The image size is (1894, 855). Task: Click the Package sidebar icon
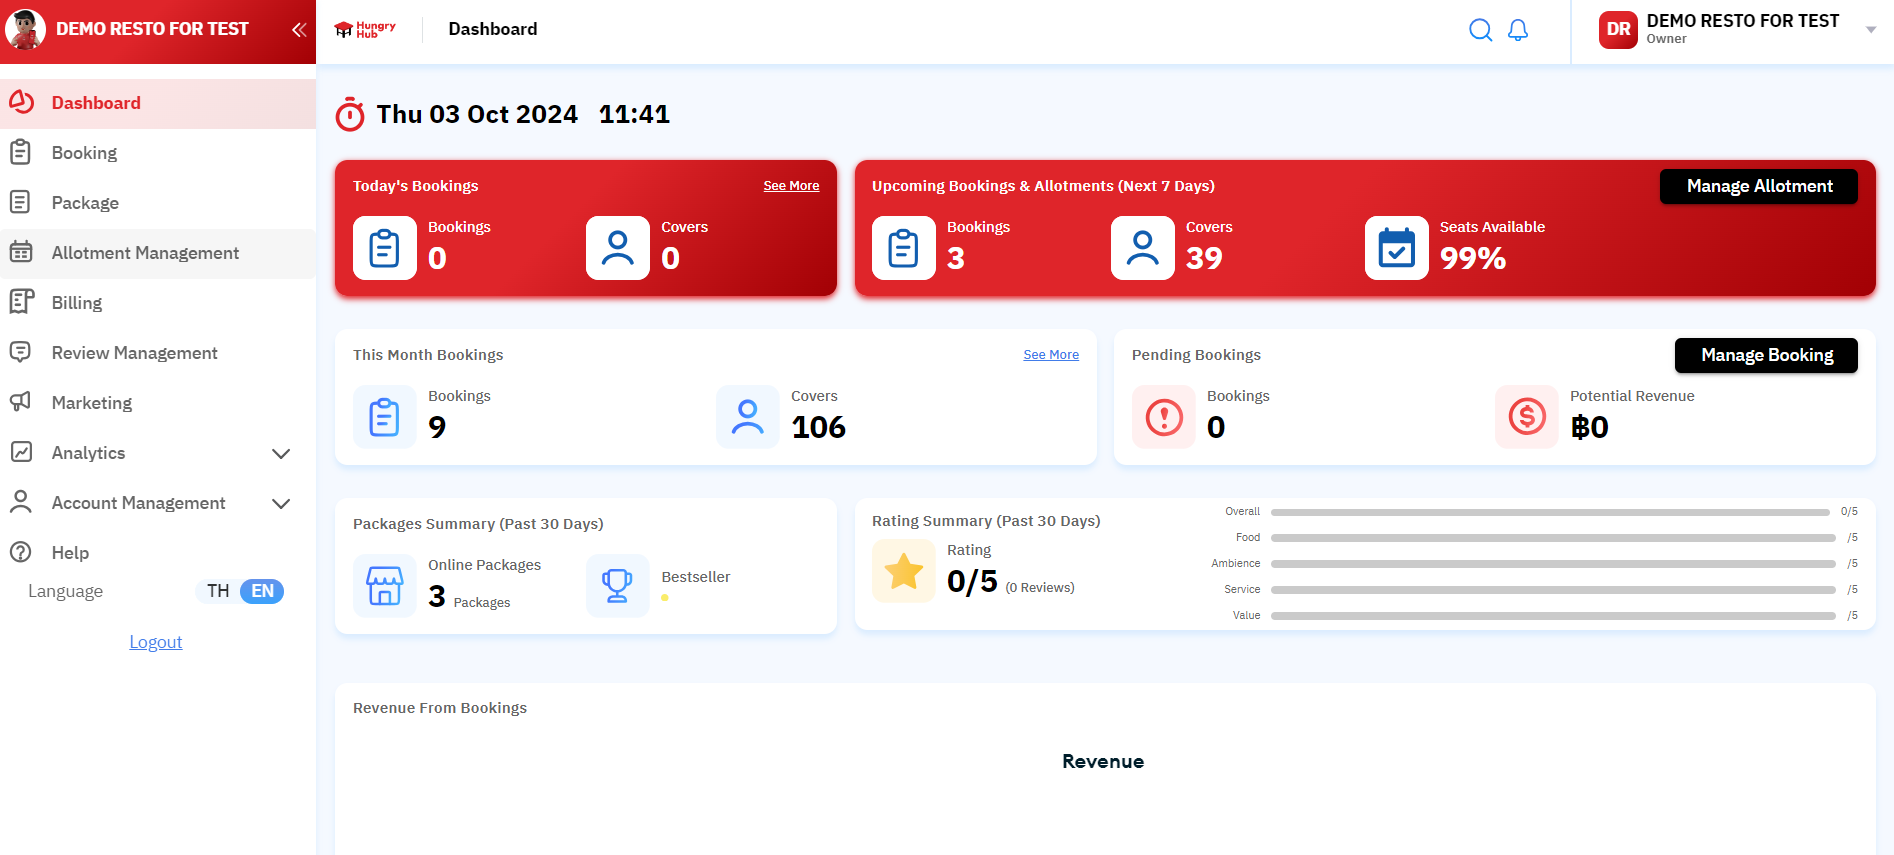[20, 202]
